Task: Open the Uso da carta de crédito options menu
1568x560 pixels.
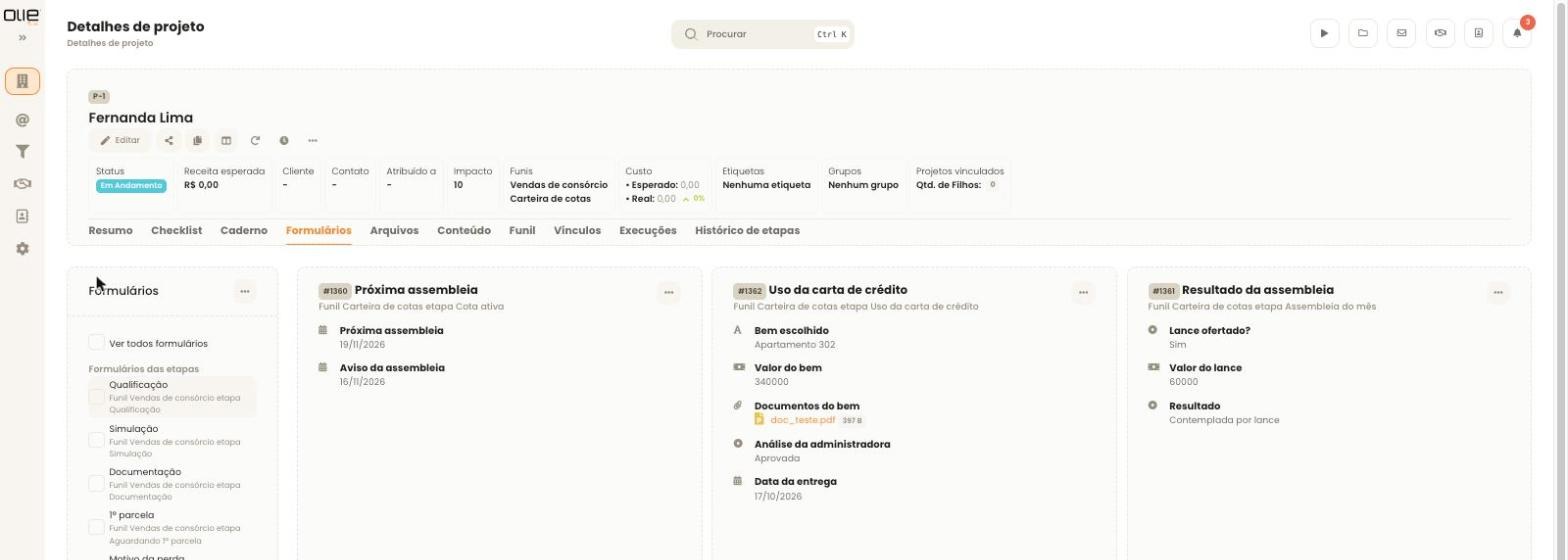Action: (1083, 293)
